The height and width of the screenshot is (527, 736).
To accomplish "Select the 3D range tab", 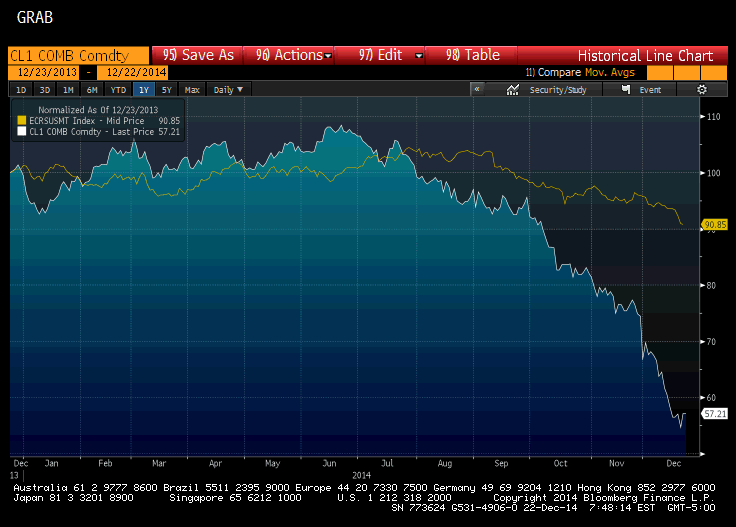I will point(45,90).
